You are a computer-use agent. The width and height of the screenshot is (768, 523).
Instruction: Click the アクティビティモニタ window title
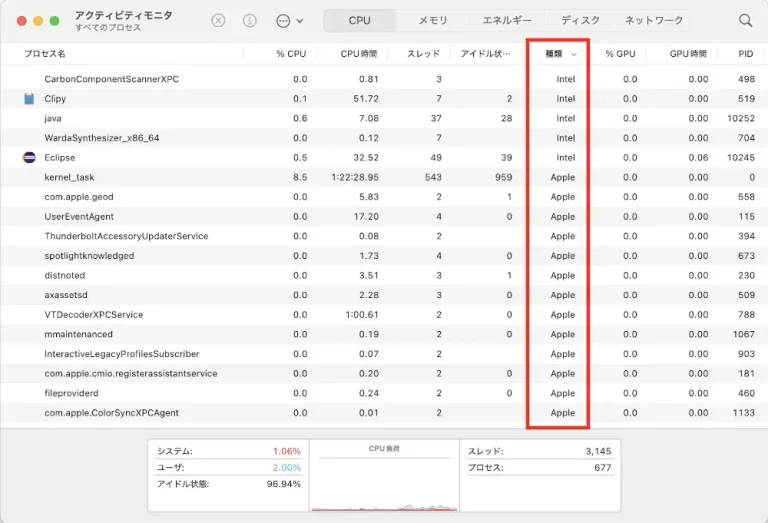(x=123, y=15)
